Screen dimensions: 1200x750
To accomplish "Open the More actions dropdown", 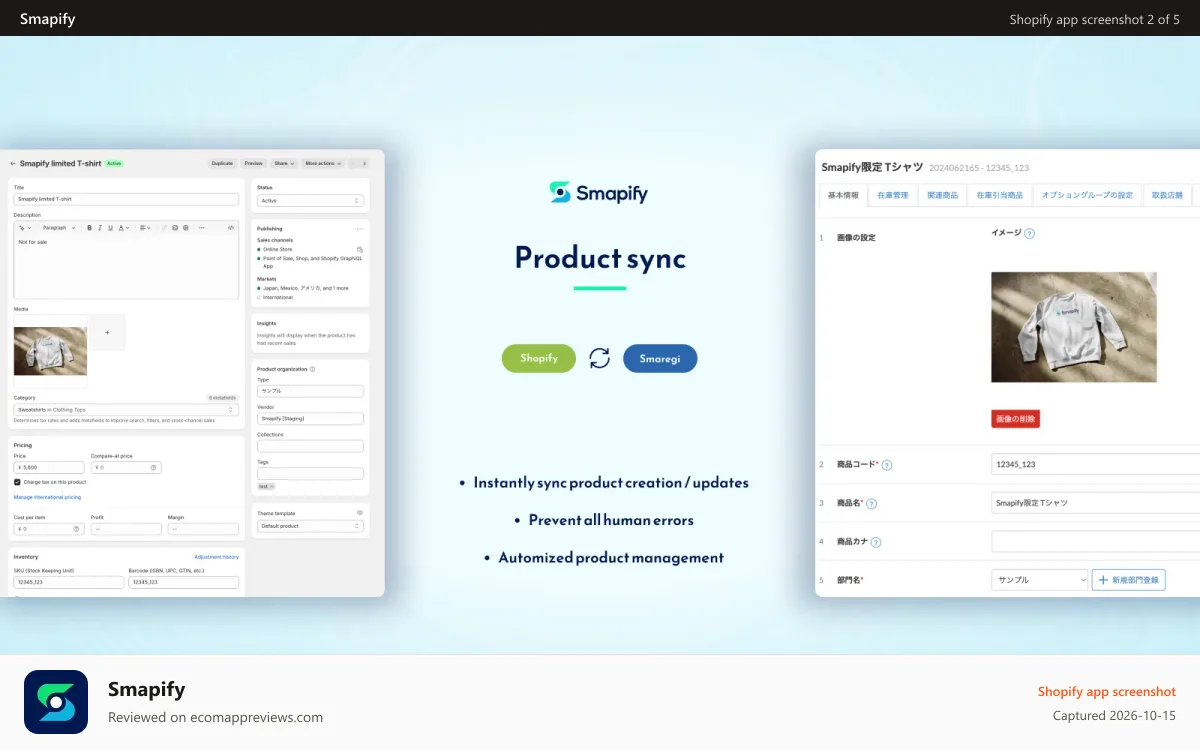I will (323, 163).
